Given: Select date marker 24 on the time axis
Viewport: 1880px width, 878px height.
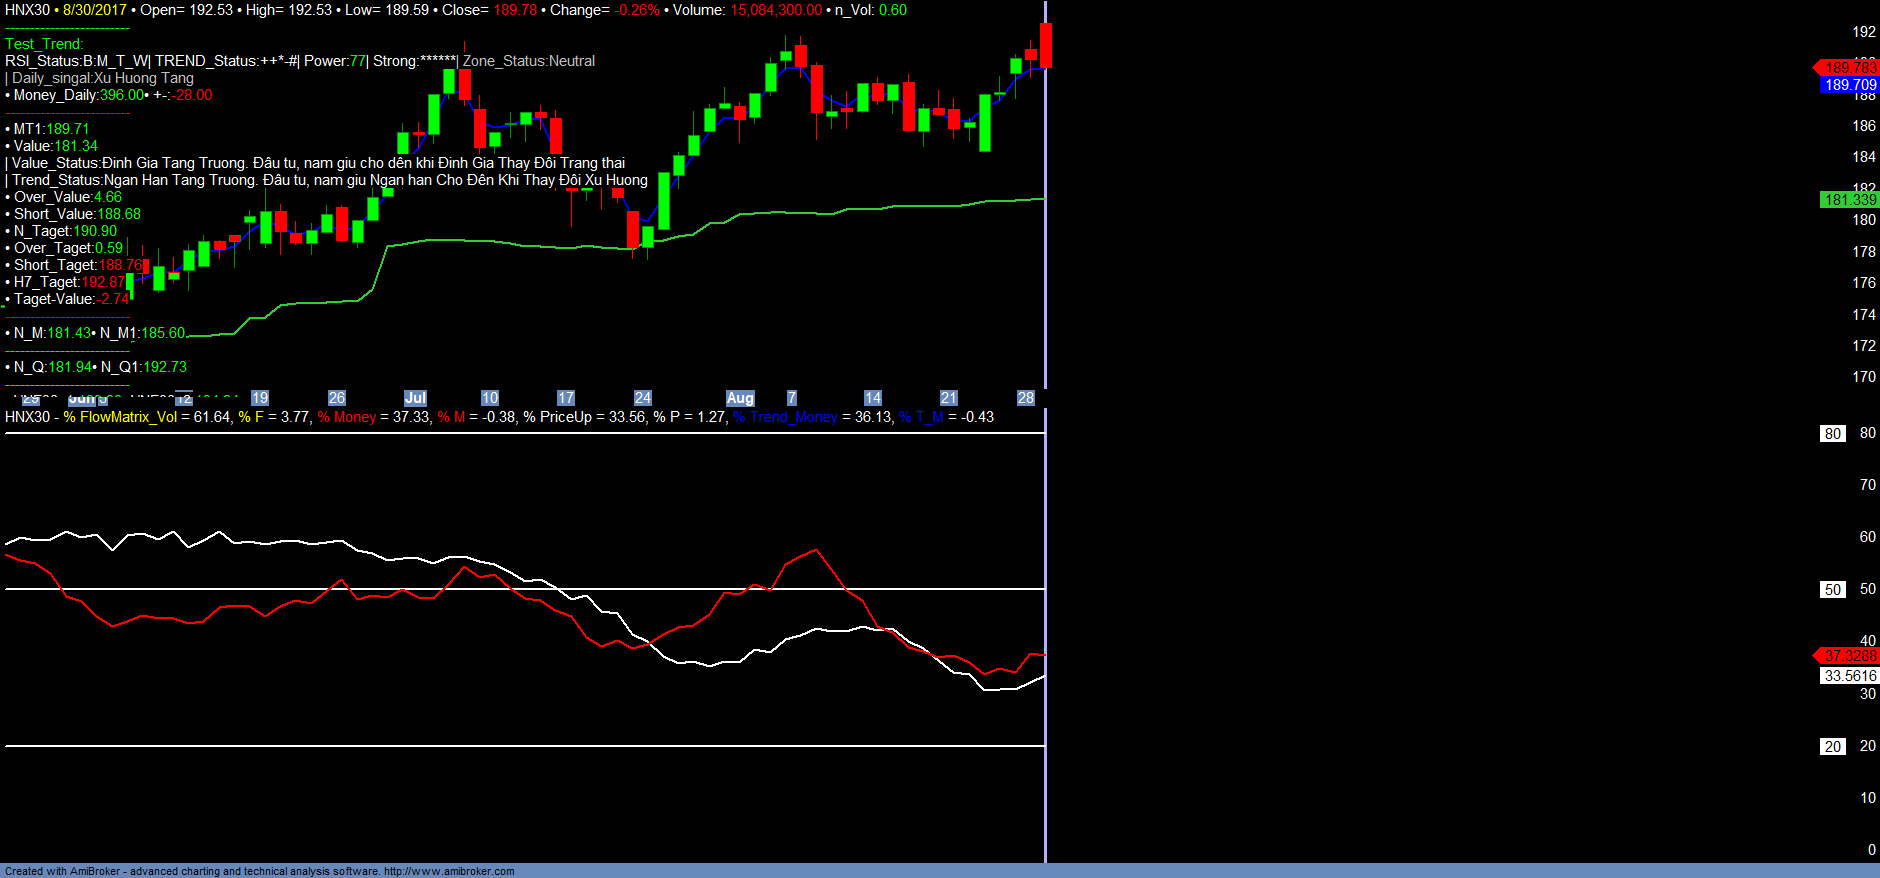Looking at the screenshot, I should click(x=643, y=398).
